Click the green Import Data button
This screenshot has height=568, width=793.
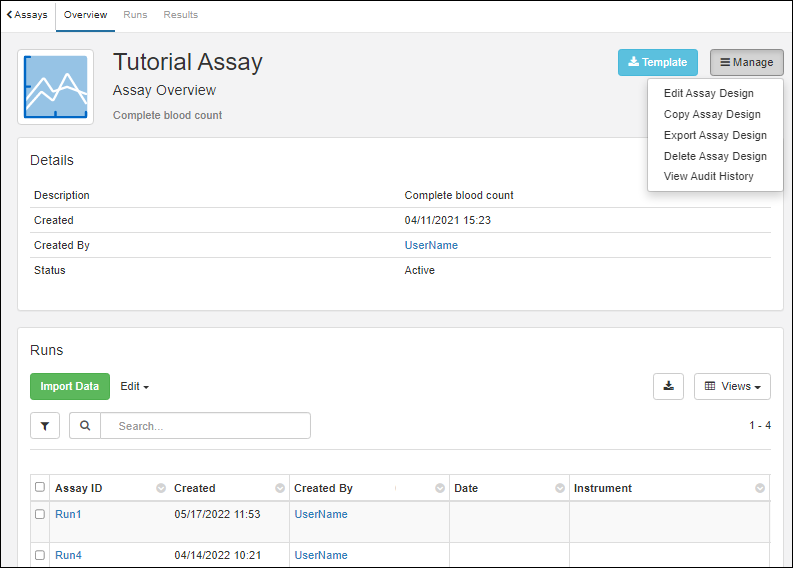pos(70,386)
